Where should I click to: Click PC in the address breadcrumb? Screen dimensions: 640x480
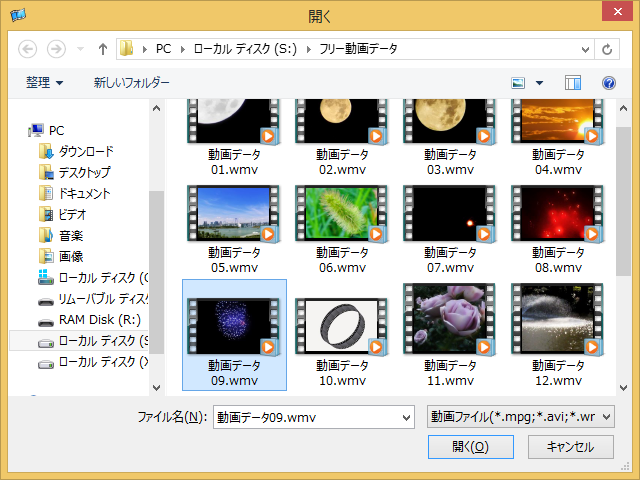pyautogui.click(x=164, y=49)
